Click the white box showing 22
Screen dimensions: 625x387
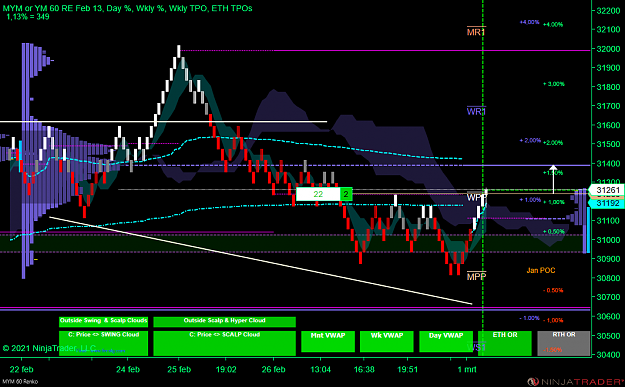(318, 194)
